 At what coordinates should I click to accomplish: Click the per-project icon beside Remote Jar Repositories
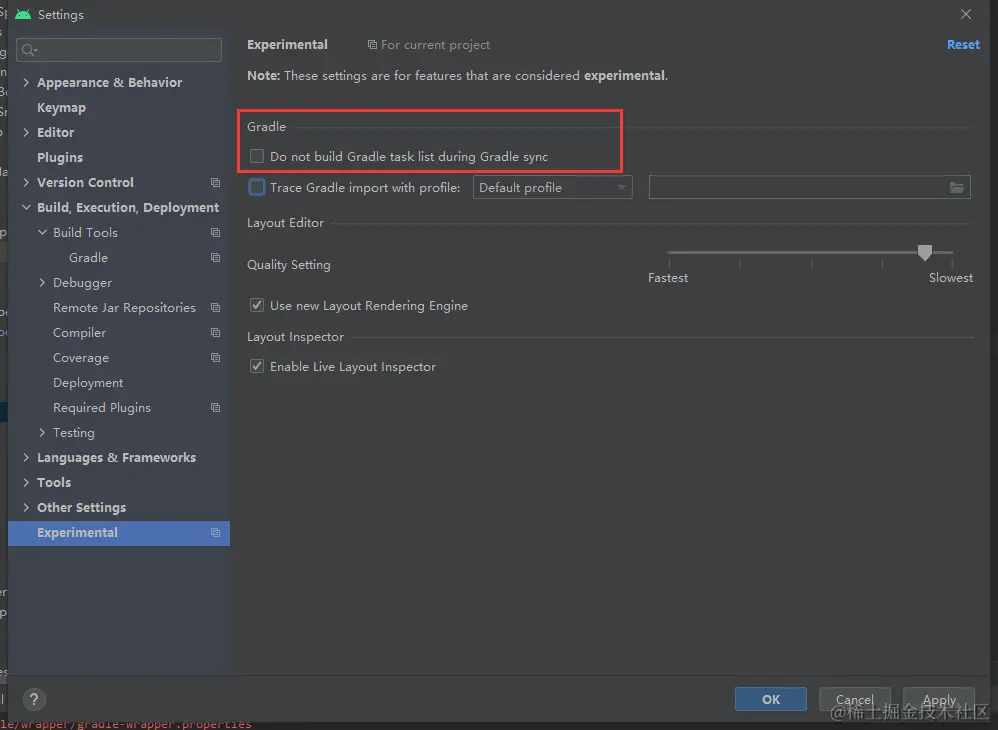(x=215, y=308)
